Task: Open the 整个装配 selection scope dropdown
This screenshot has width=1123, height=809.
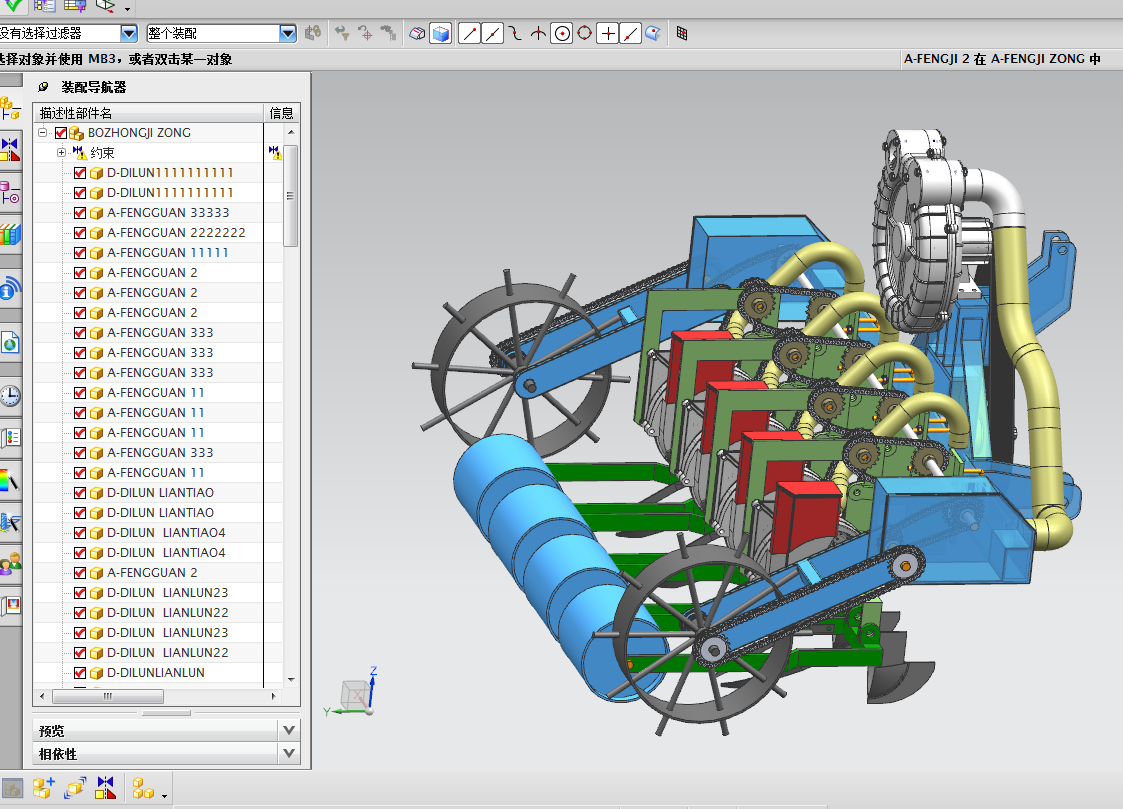Action: pyautogui.click(x=288, y=34)
